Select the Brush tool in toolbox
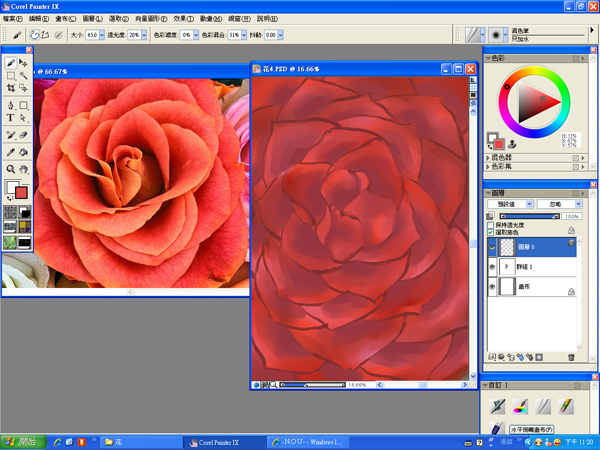Screen dimensions: 600x450 tap(11, 63)
